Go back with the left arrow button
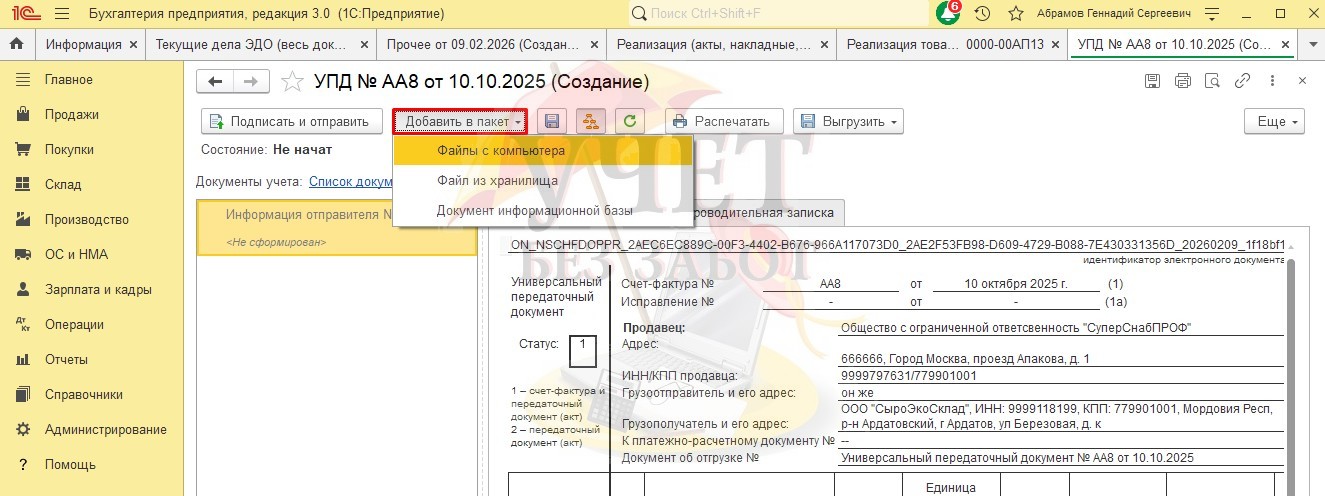This screenshot has height=496, width=1325. tap(215, 82)
